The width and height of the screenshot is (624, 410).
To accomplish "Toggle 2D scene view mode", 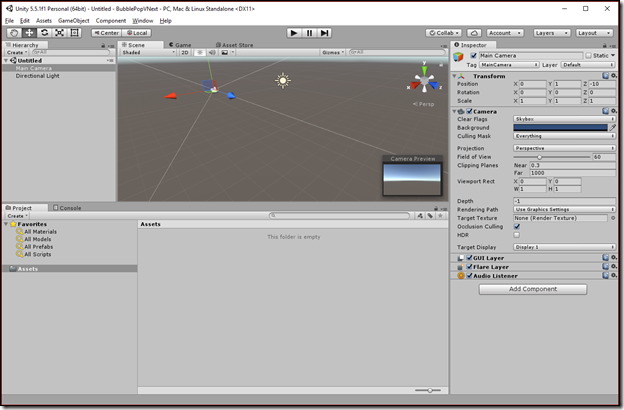I will click(x=185, y=53).
